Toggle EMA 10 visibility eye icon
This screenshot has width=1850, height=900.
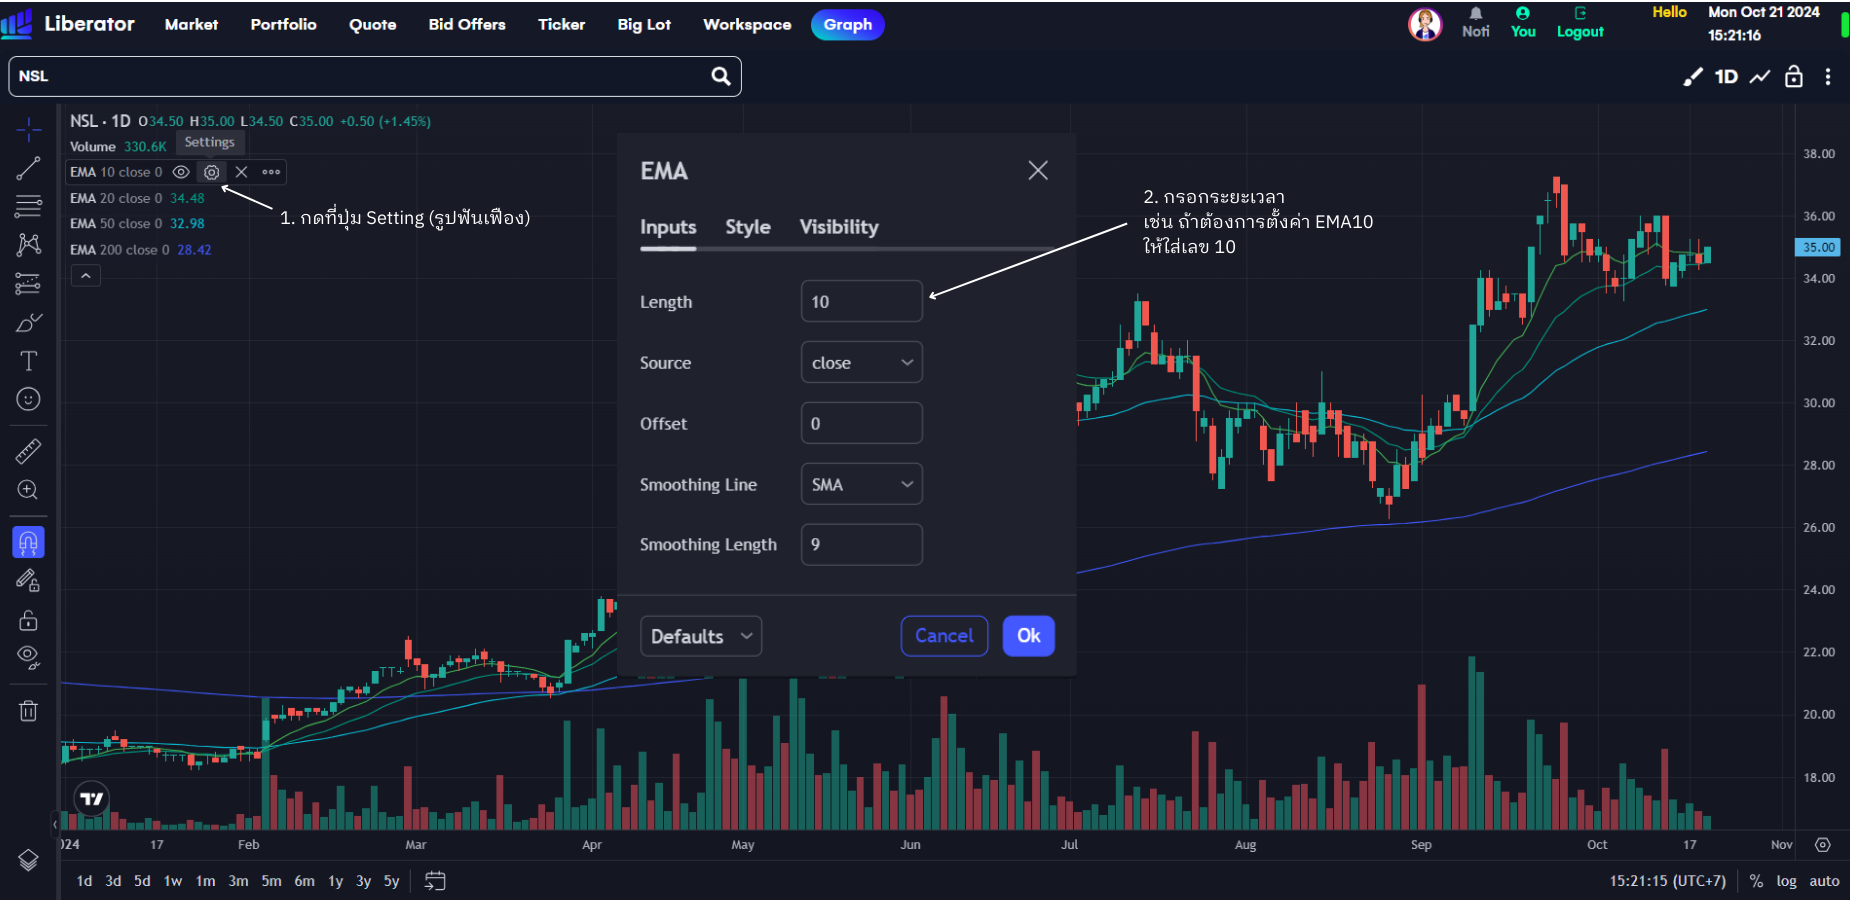(x=181, y=172)
